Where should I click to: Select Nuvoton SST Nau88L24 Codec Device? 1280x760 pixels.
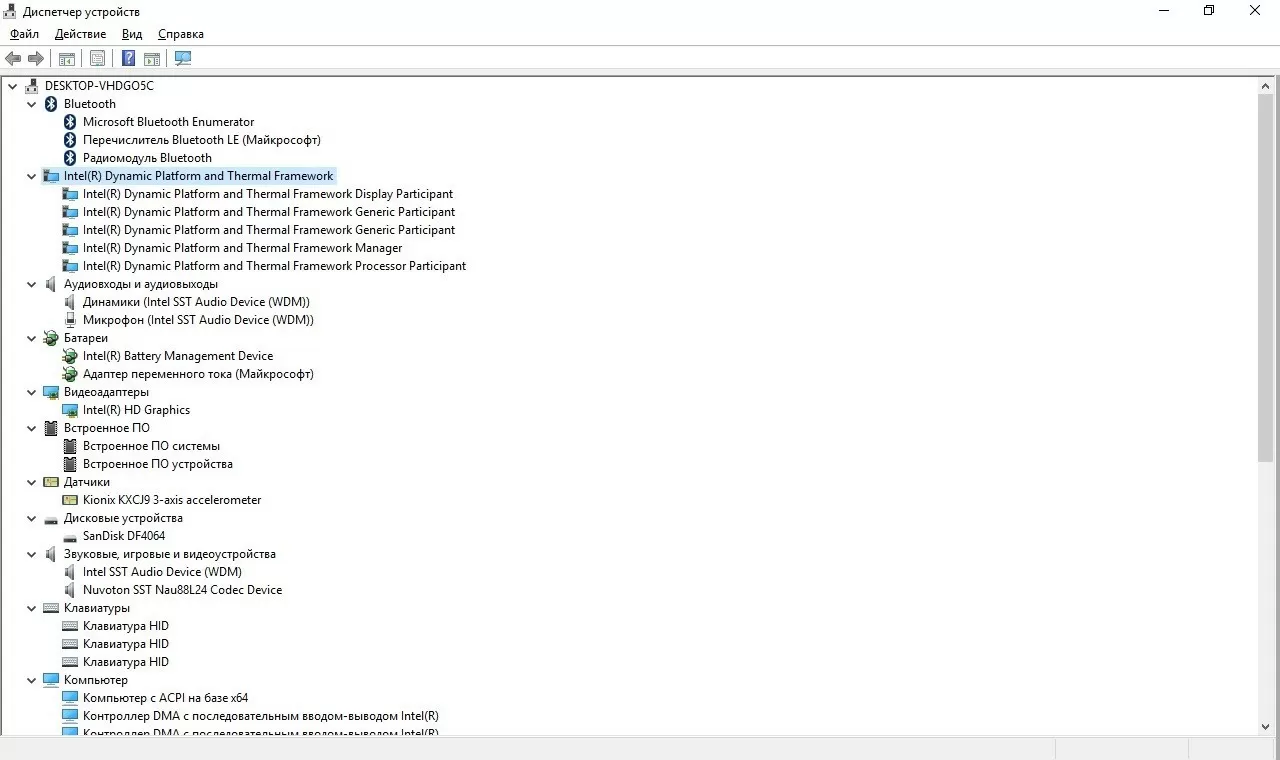point(182,590)
